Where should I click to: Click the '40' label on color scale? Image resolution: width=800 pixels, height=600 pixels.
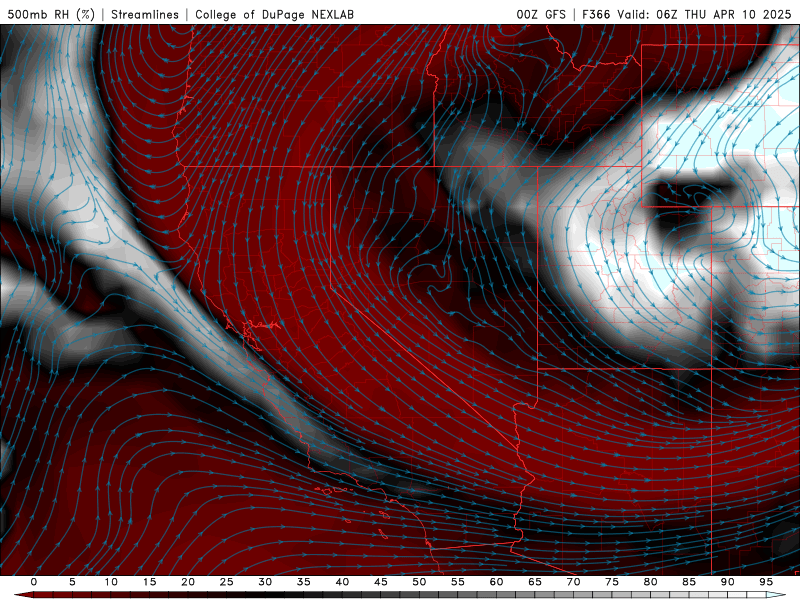[342, 582]
